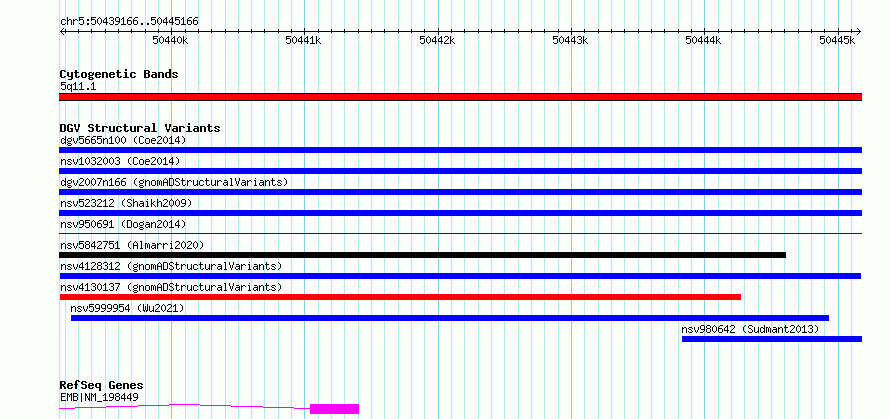Select the thin nsv950691 (Dogan2014) line
Image resolution: width=890 pixels, height=419 pixels.
(460, 233)
